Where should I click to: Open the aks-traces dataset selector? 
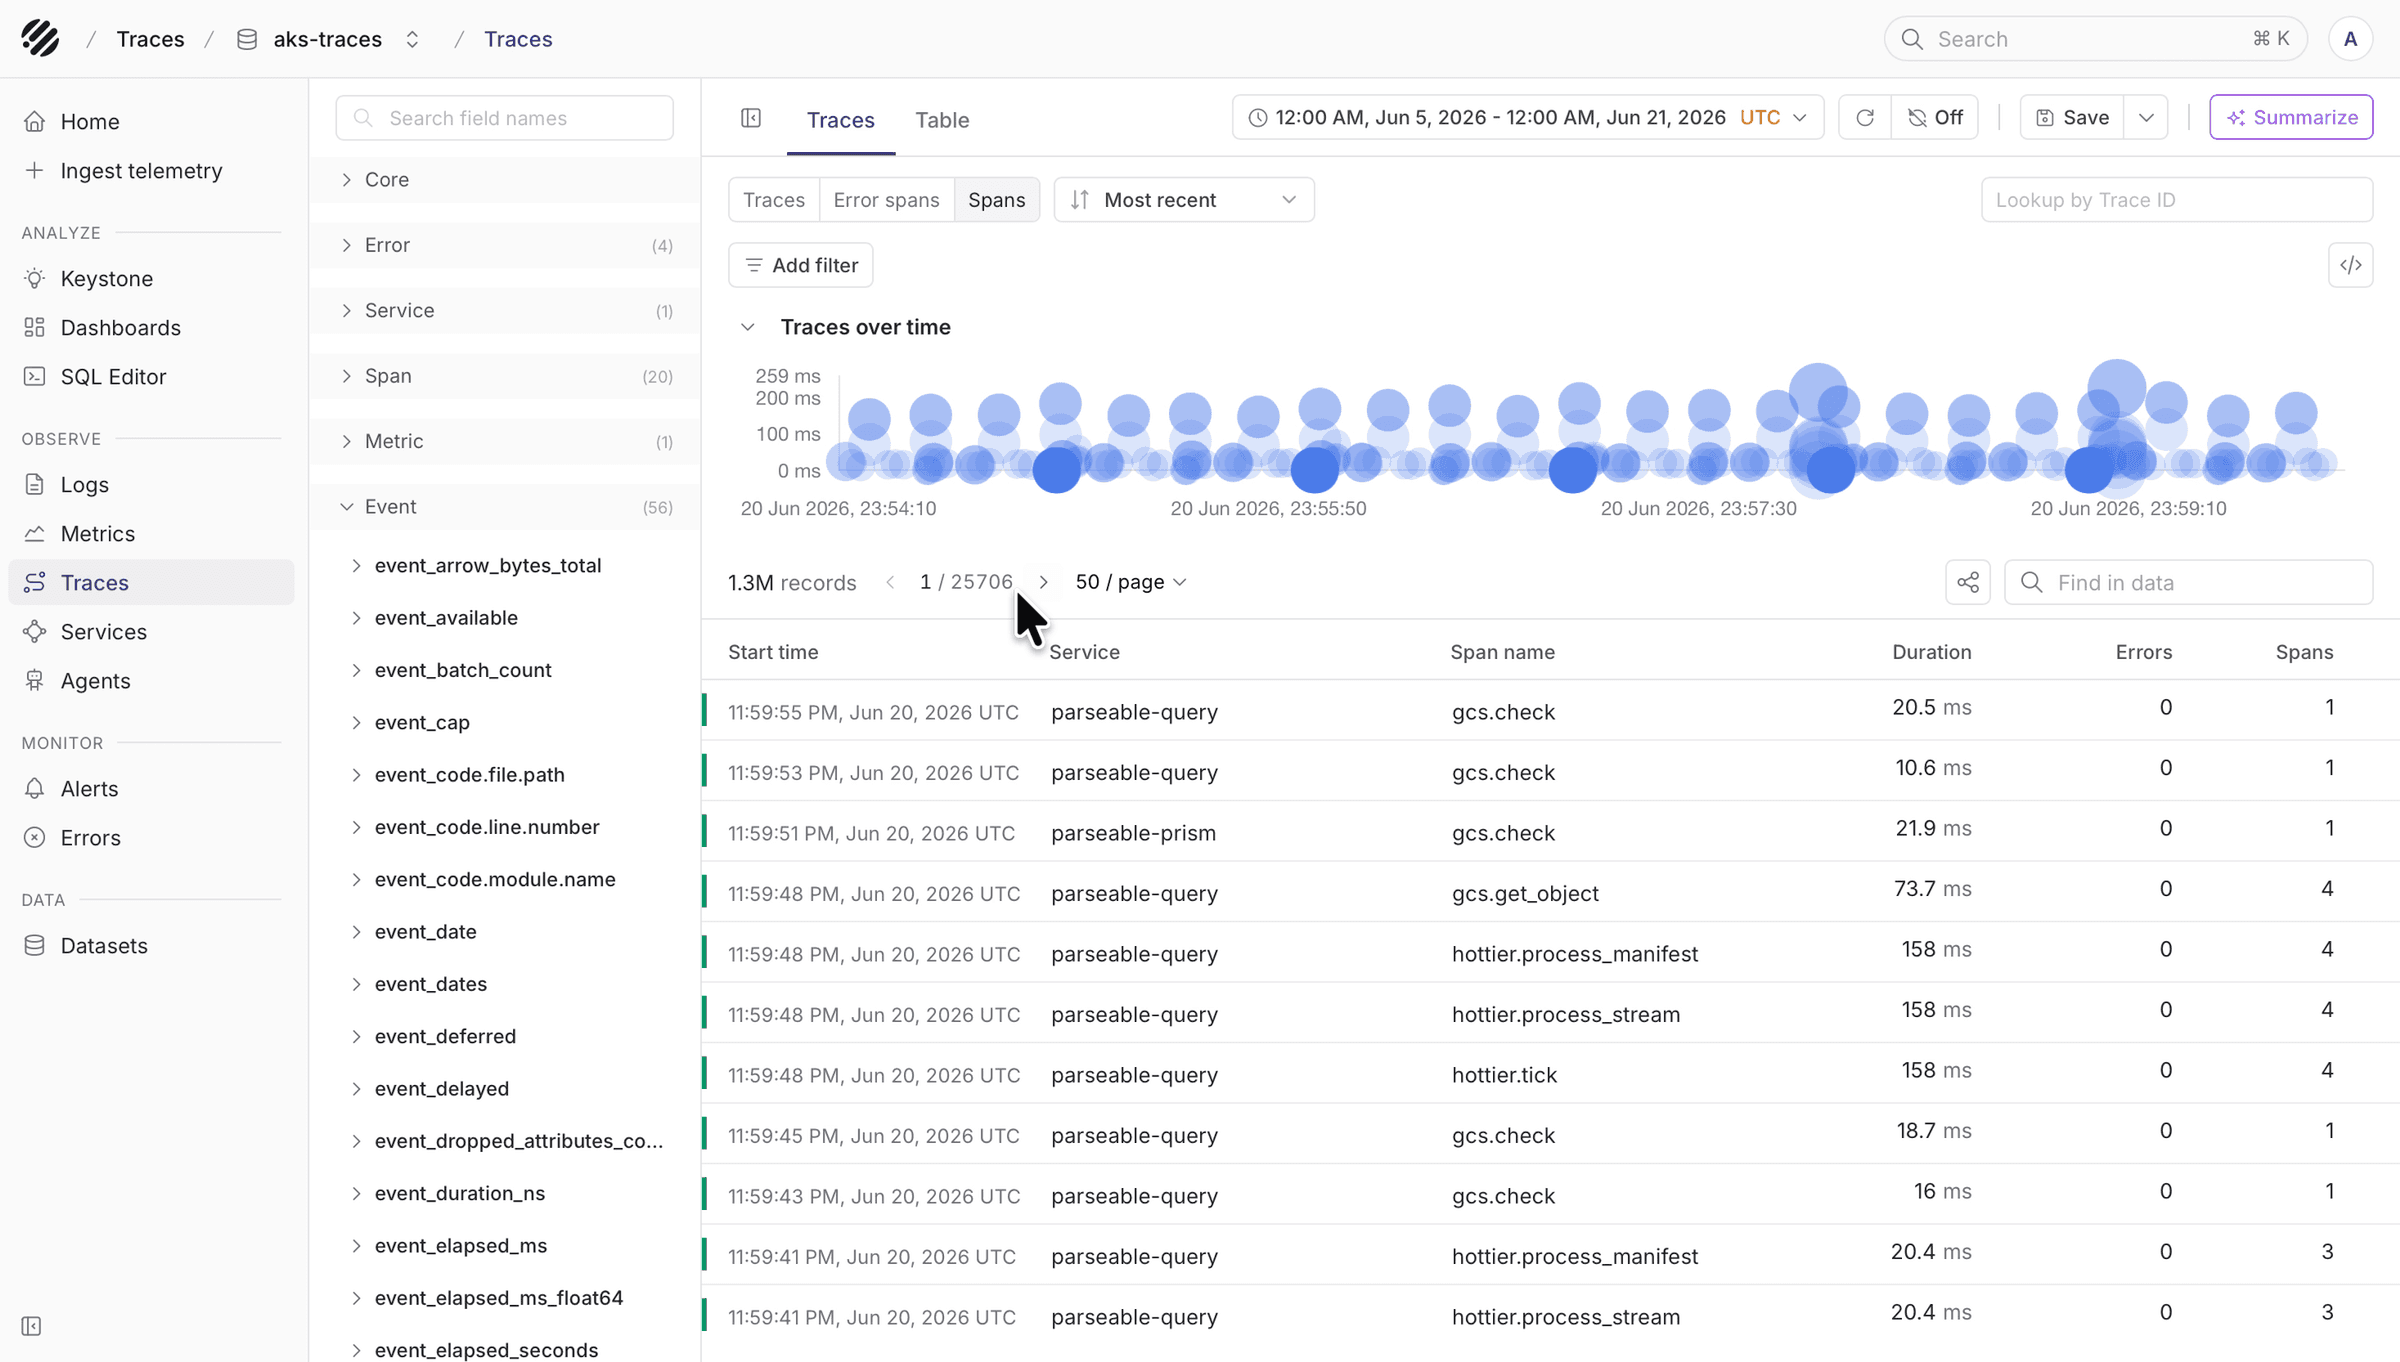(328, 39)
